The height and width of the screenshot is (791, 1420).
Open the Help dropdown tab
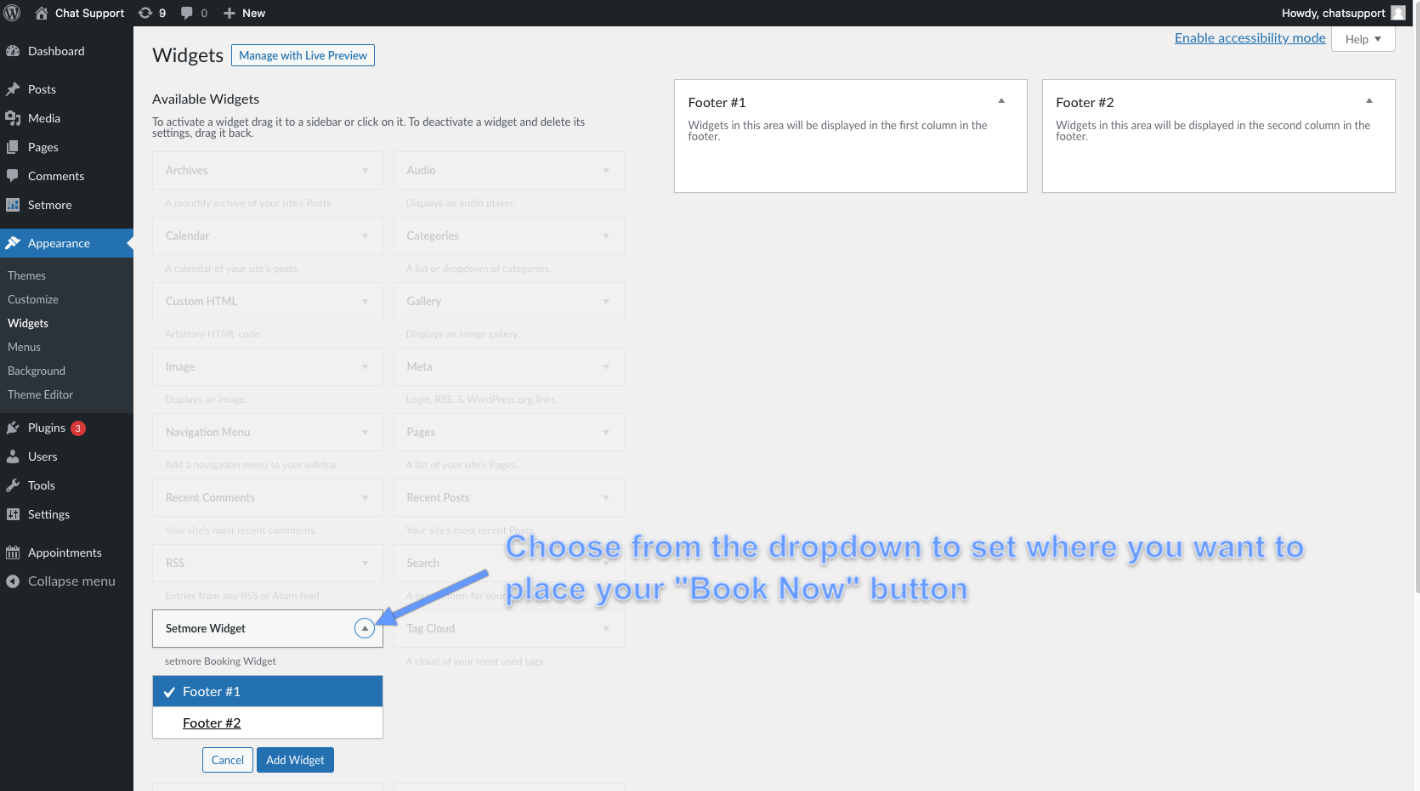point(1363,39)
